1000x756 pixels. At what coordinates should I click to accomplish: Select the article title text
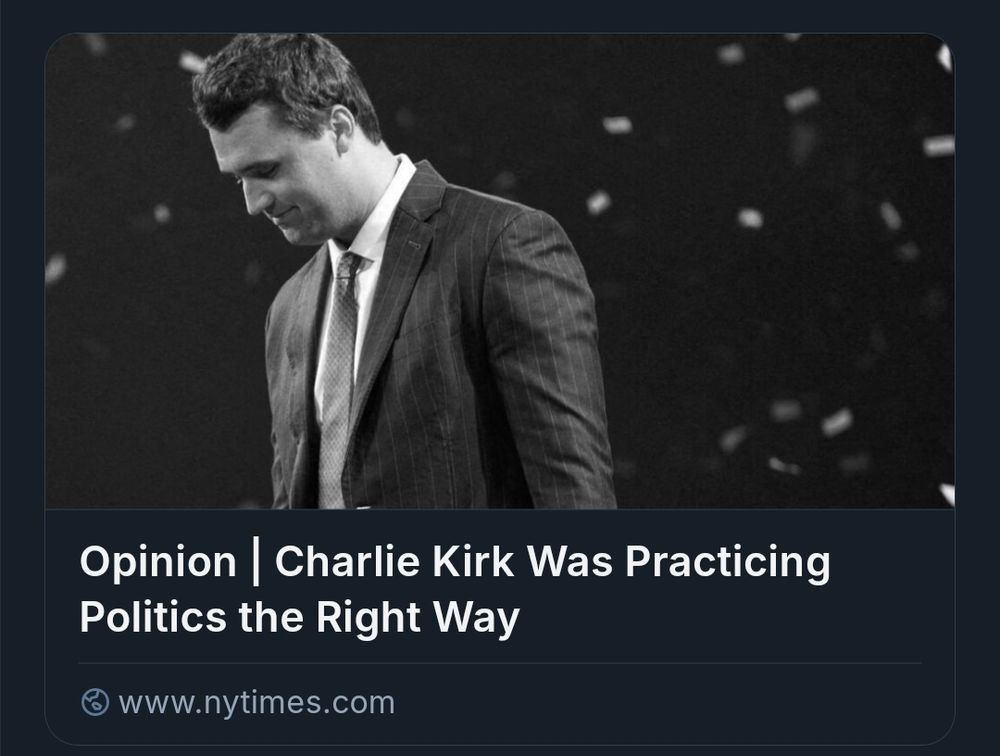coord(455,589)
